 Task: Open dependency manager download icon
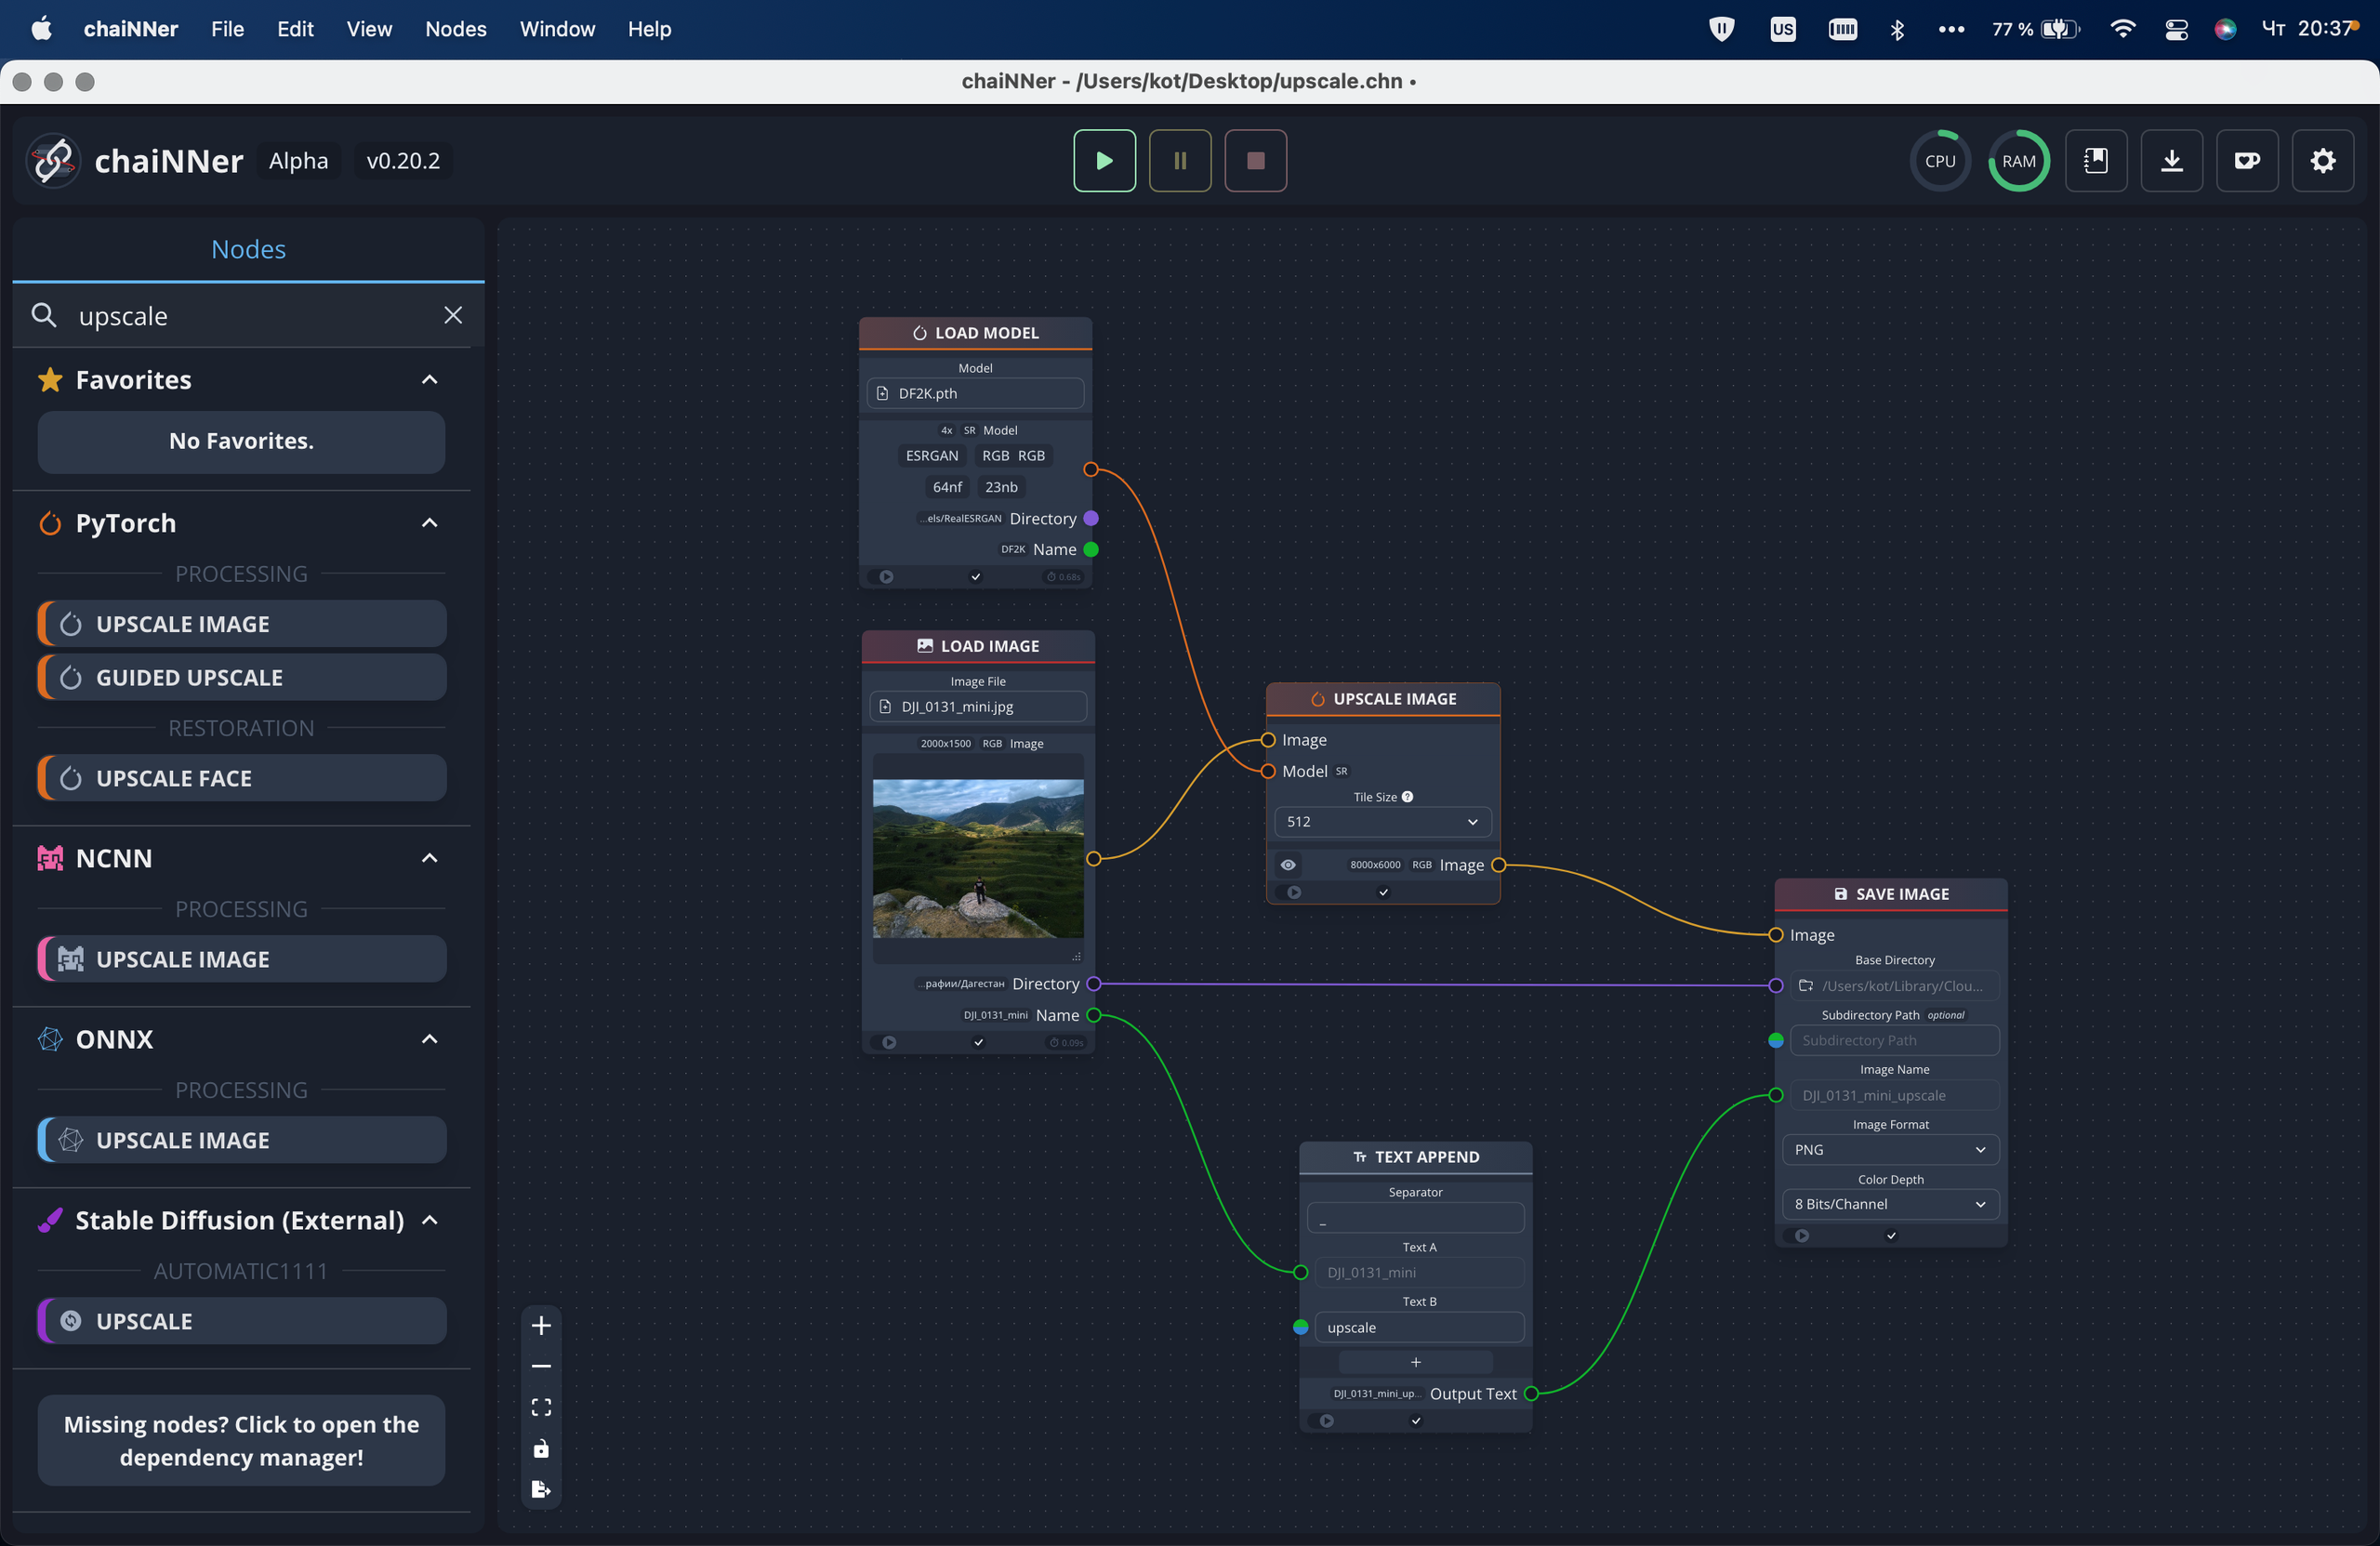(x=2171, y=160)
